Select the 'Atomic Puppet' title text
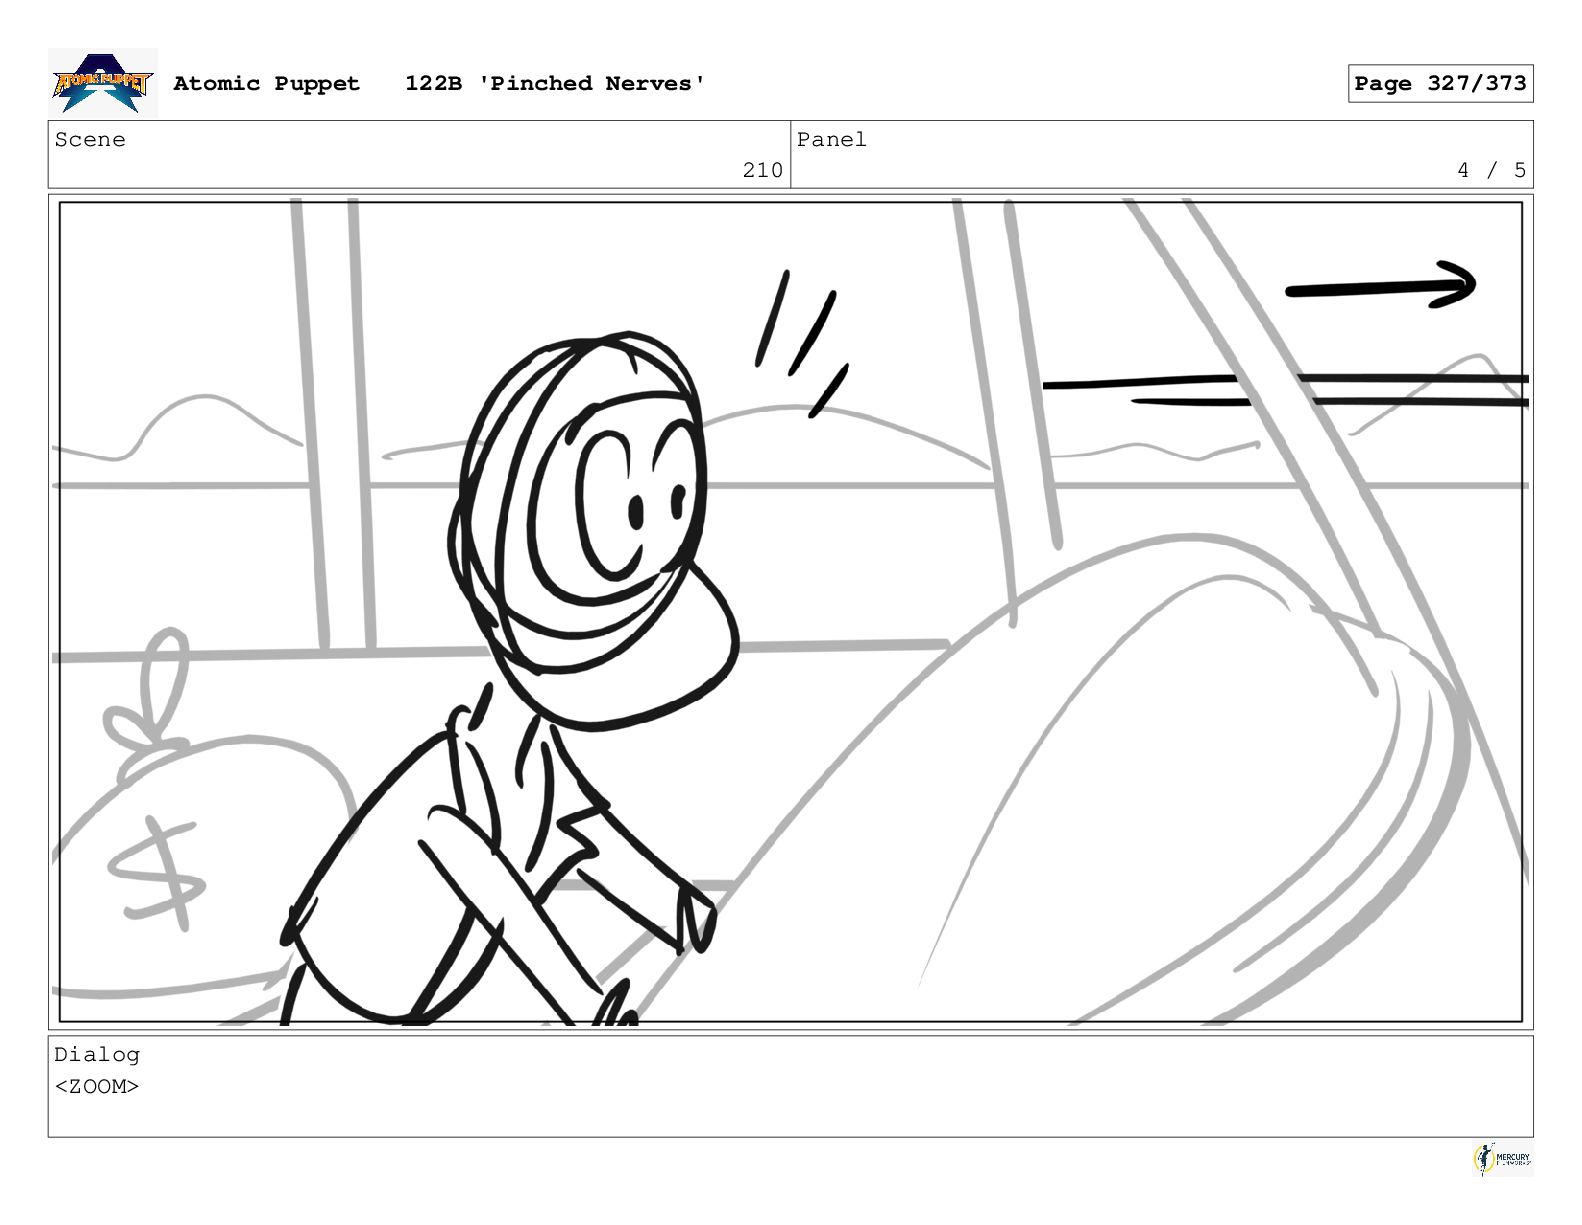This screenshot has height=1225, width=1582. pos(266,84)
